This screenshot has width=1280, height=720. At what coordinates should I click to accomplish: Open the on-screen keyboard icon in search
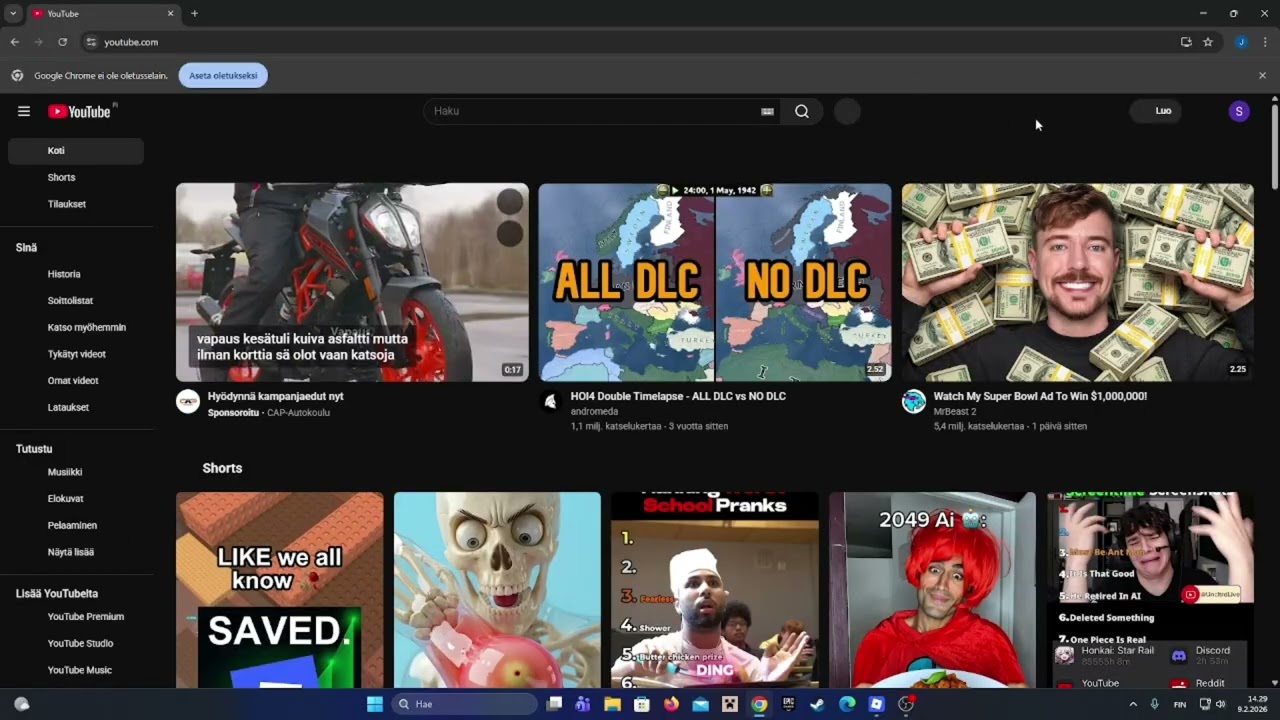[767, 111]
